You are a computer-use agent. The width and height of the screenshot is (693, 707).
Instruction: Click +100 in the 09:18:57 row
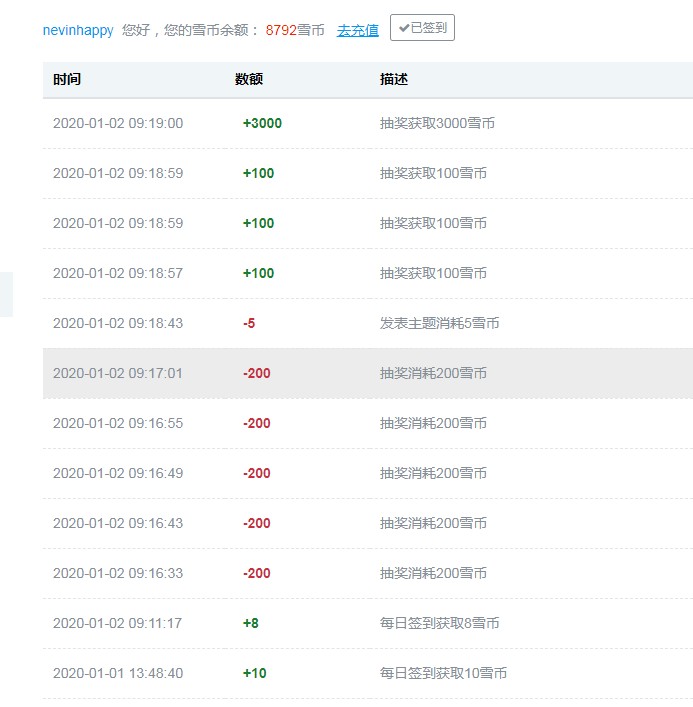tap(258, 273)
